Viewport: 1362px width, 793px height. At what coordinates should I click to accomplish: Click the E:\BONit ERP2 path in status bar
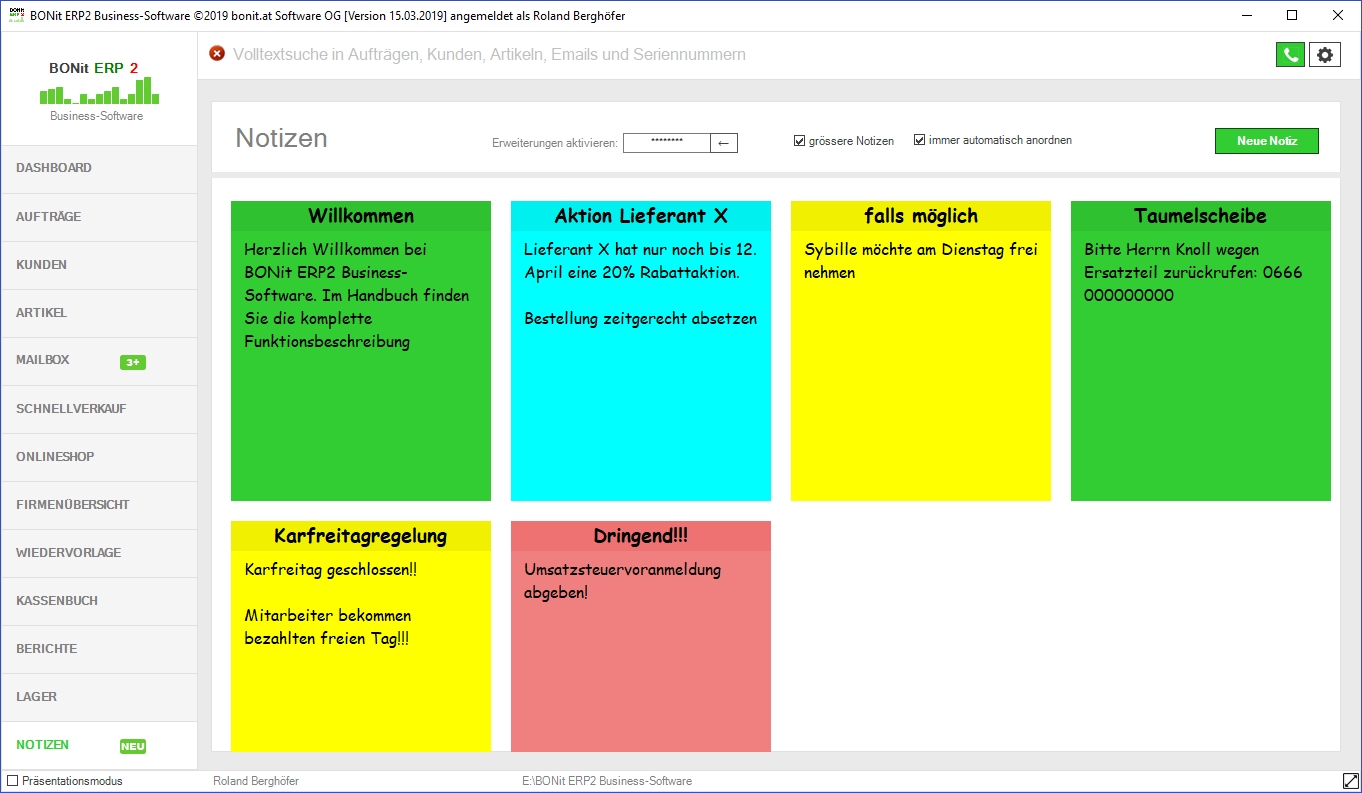pyautogui.click(x=607, y=781)
